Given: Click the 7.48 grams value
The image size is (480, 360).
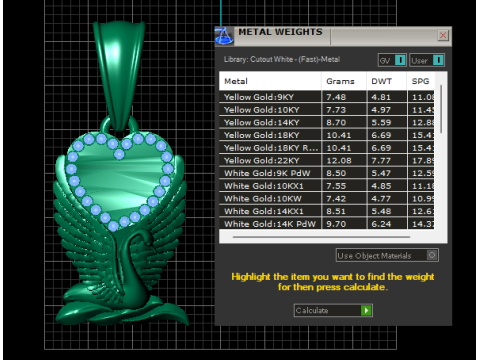Looking at the screenshot, I should [336, 97].
